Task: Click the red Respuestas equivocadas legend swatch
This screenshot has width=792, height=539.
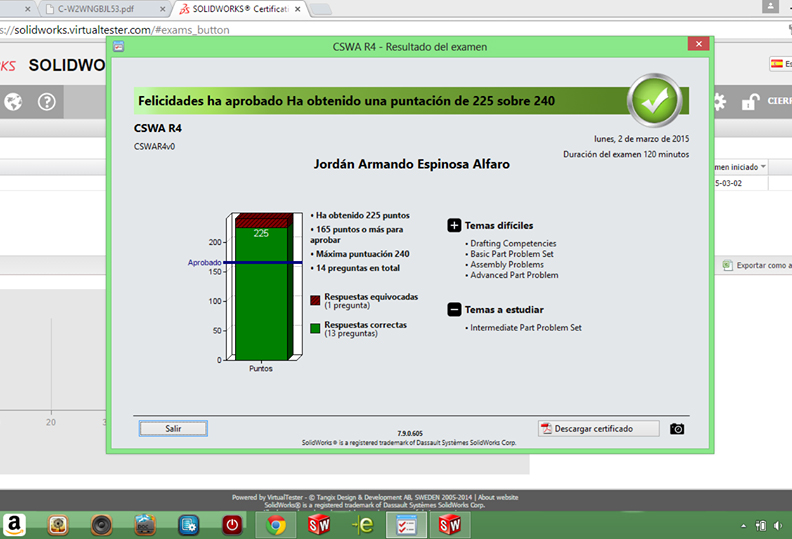Action: tap(315, 300)
